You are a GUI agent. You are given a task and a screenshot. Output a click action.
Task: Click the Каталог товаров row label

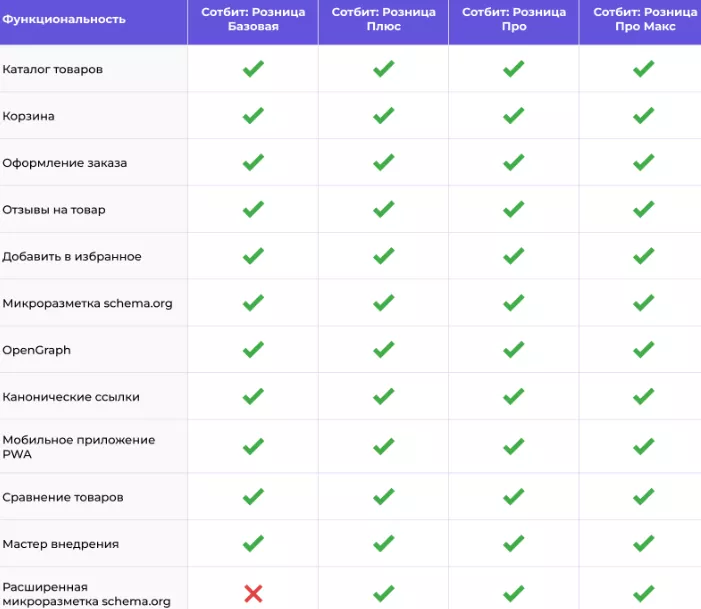pyautogui.click(x=52, y=69)
